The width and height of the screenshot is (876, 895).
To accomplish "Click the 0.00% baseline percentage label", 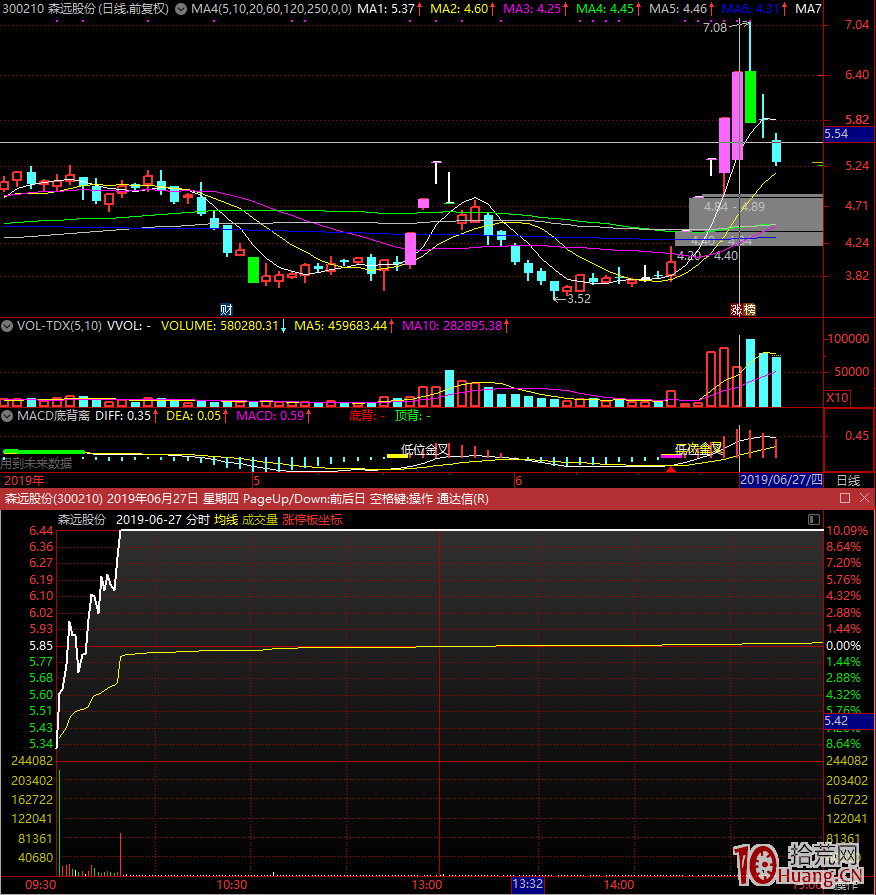I will click(843, 646).
